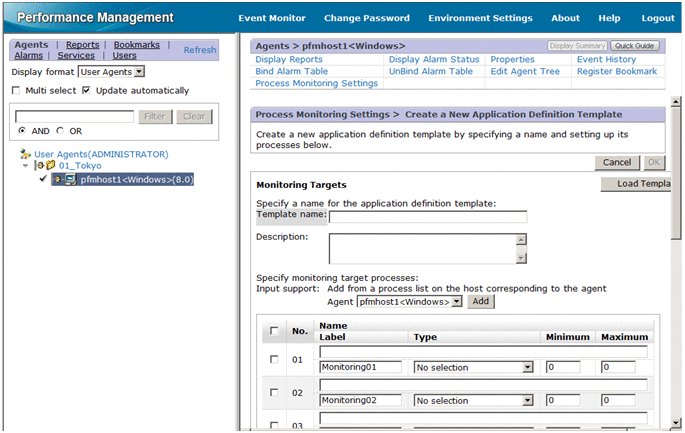Viewport: 685px width, 433px height.
Task: Enable the Multi select checkbox
Action: (16, 90)
